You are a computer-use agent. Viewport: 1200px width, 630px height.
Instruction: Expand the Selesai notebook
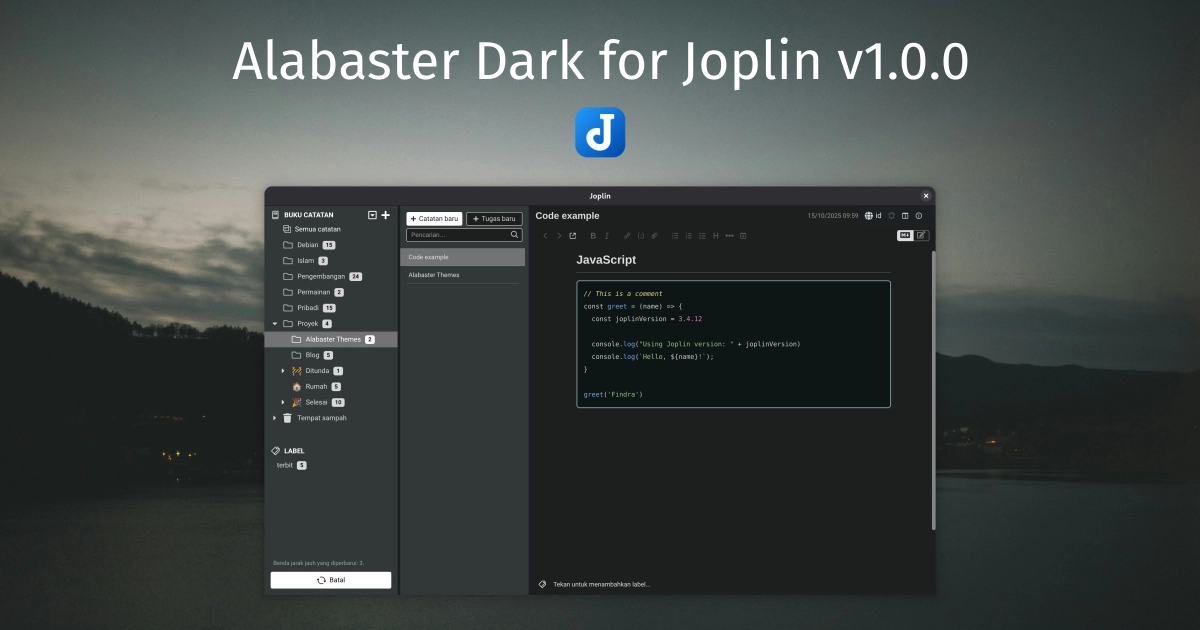(282, 402)
